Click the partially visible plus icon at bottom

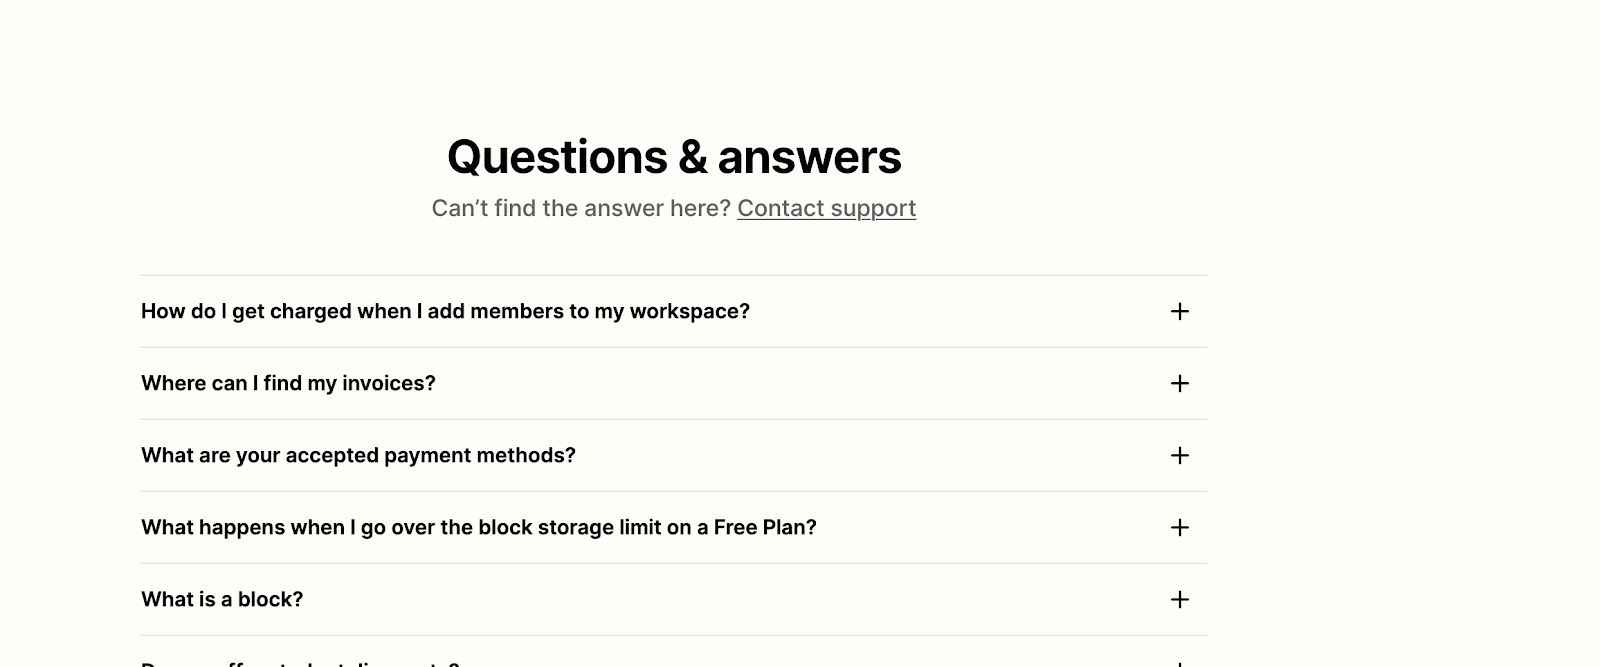pyautogui.click(x=1180, y=663)
